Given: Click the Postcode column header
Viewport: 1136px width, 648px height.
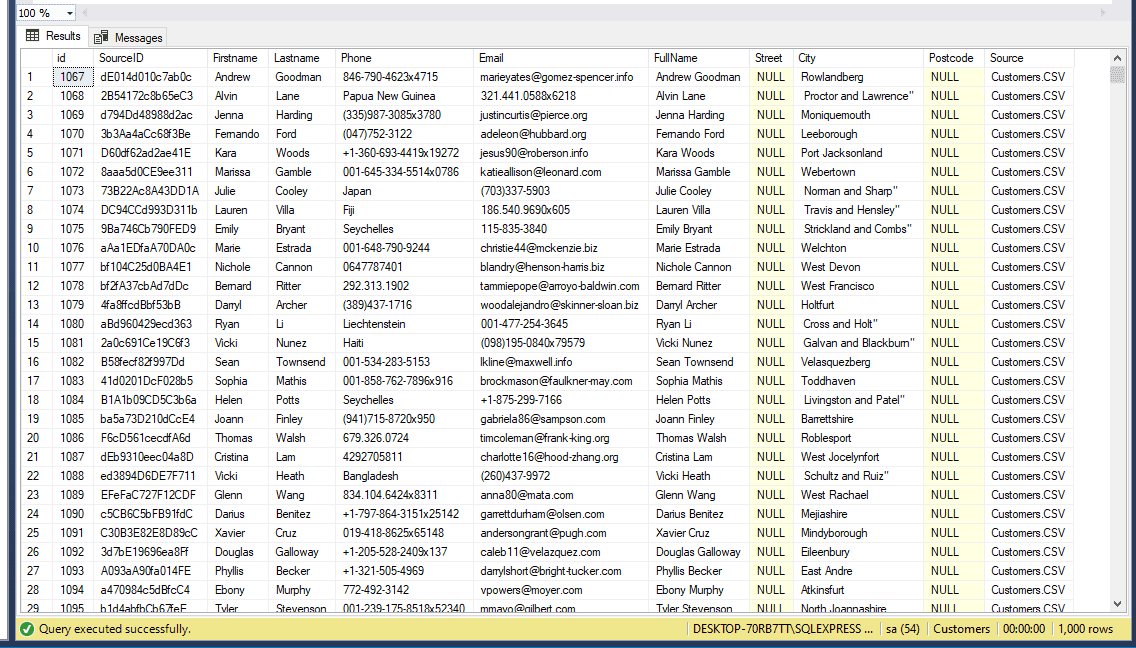Looking at the screenshot, I should click(953, 58).
